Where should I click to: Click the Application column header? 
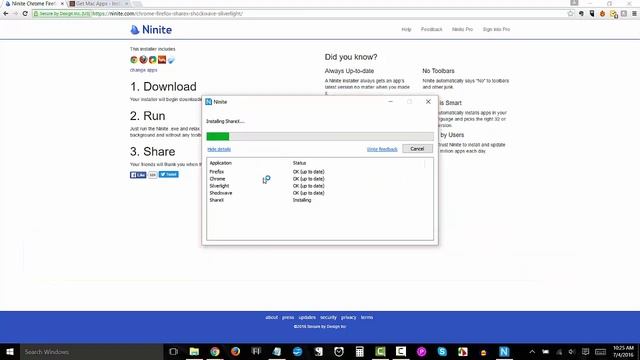pos(220,163)
